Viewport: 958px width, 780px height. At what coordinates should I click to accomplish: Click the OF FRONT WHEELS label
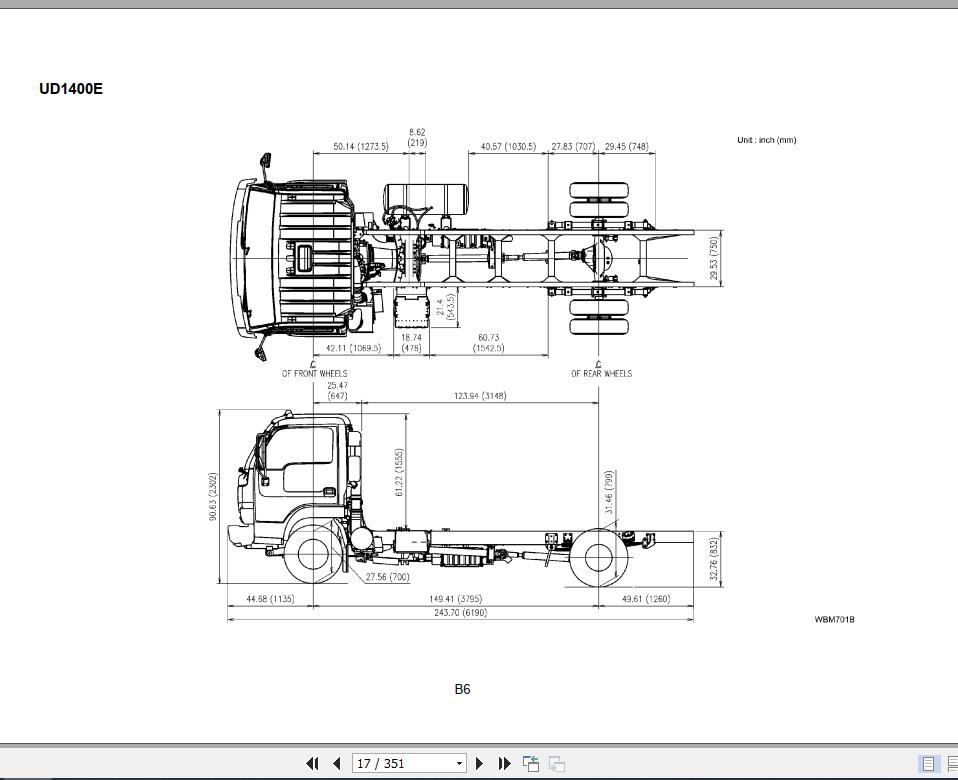pos(314,373)
